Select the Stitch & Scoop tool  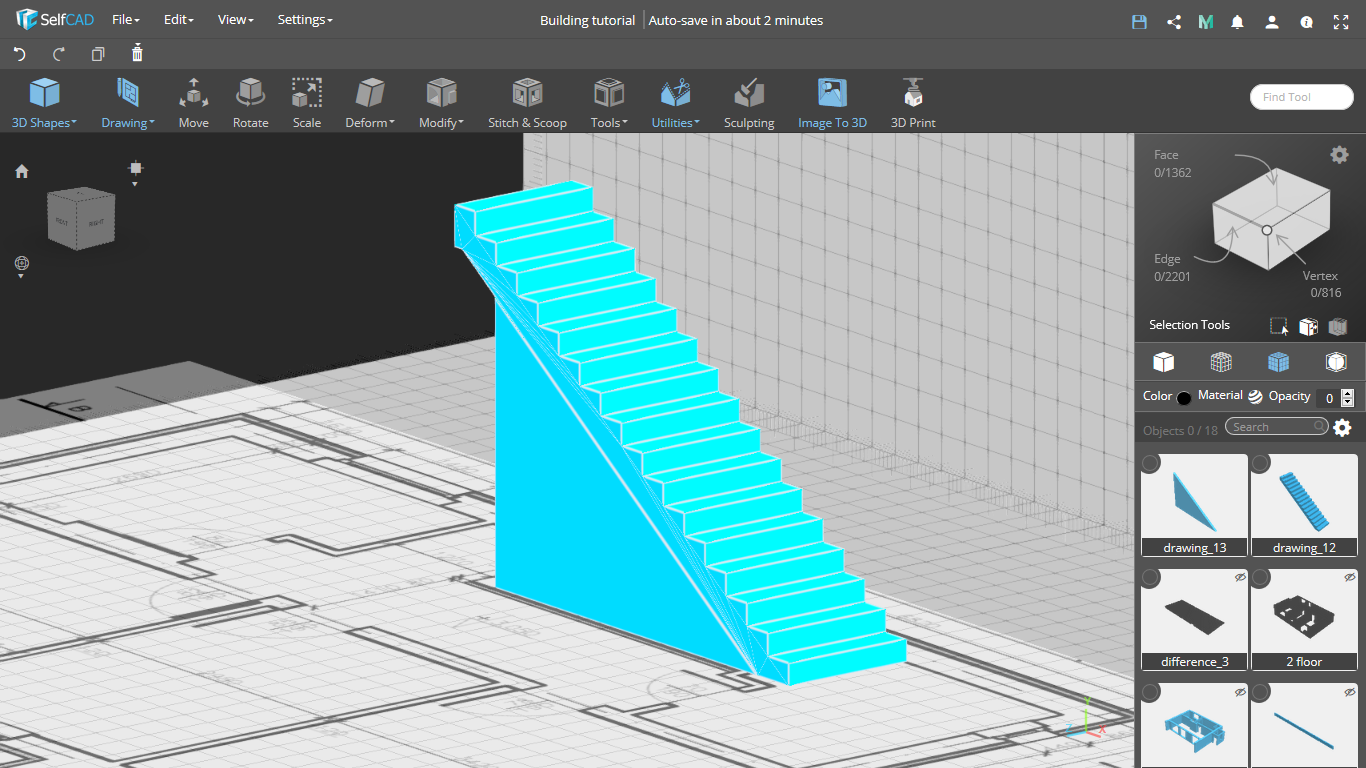527,103
